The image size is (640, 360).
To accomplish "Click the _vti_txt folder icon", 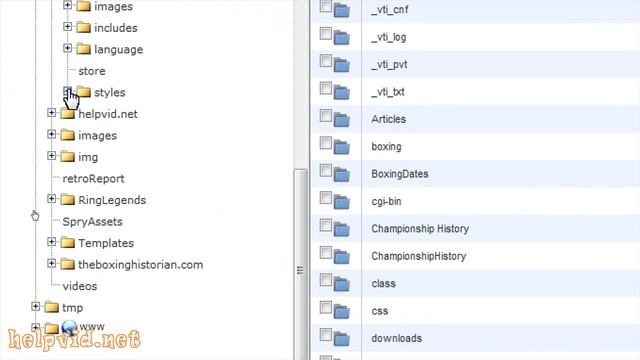I will (x=342, y=92).
